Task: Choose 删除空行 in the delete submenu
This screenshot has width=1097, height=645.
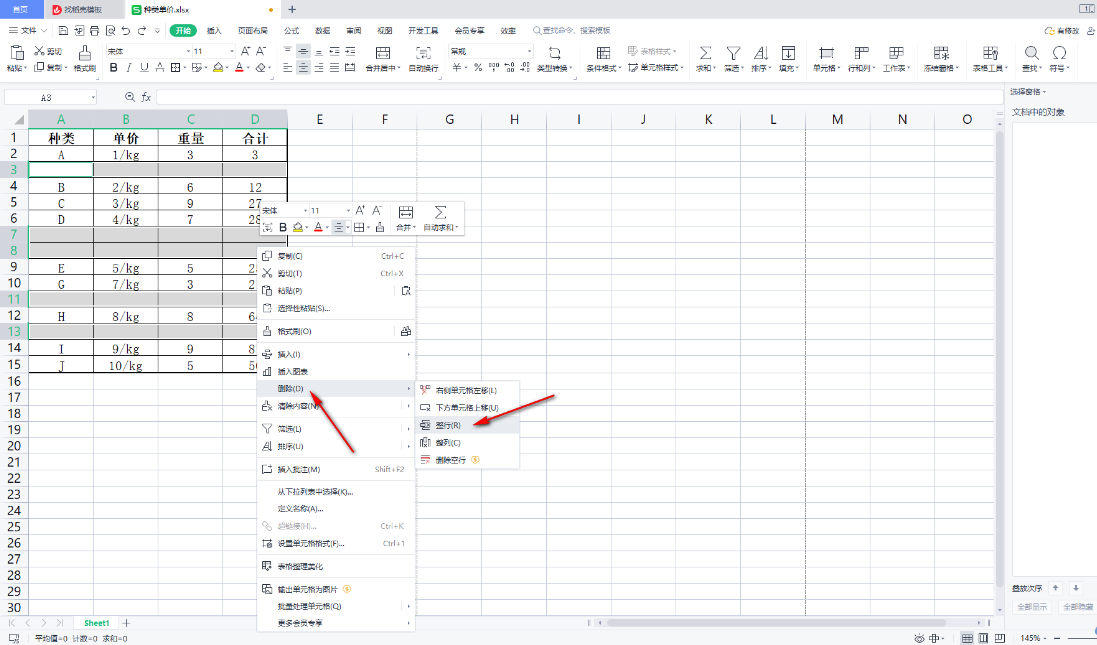Action: coord(467,460)
